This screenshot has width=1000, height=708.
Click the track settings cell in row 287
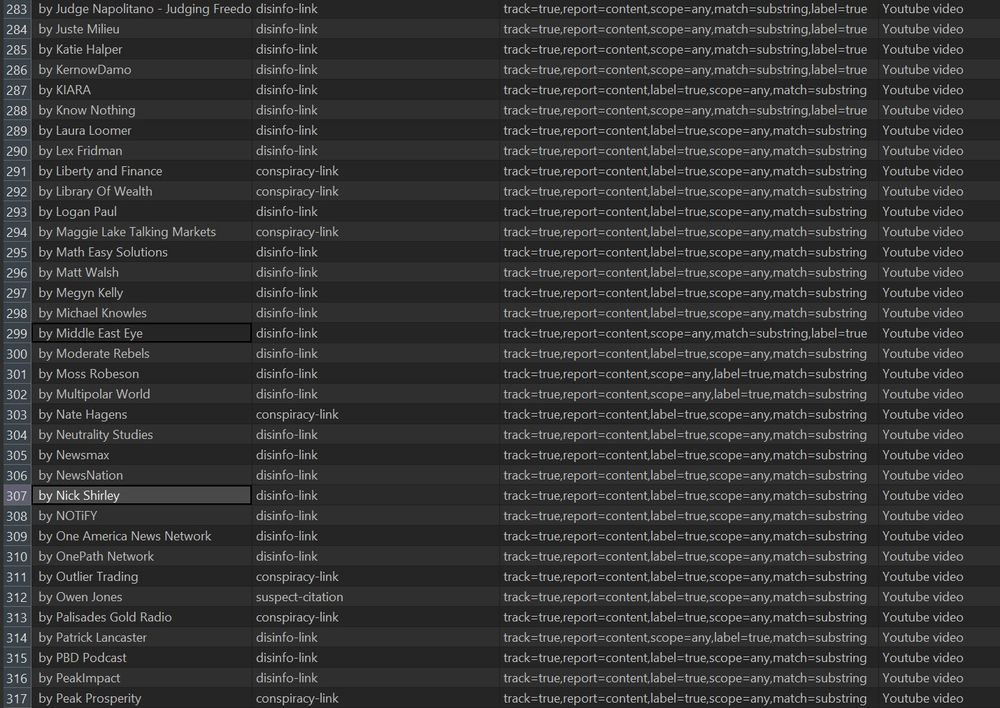click(x=689, y=90)
